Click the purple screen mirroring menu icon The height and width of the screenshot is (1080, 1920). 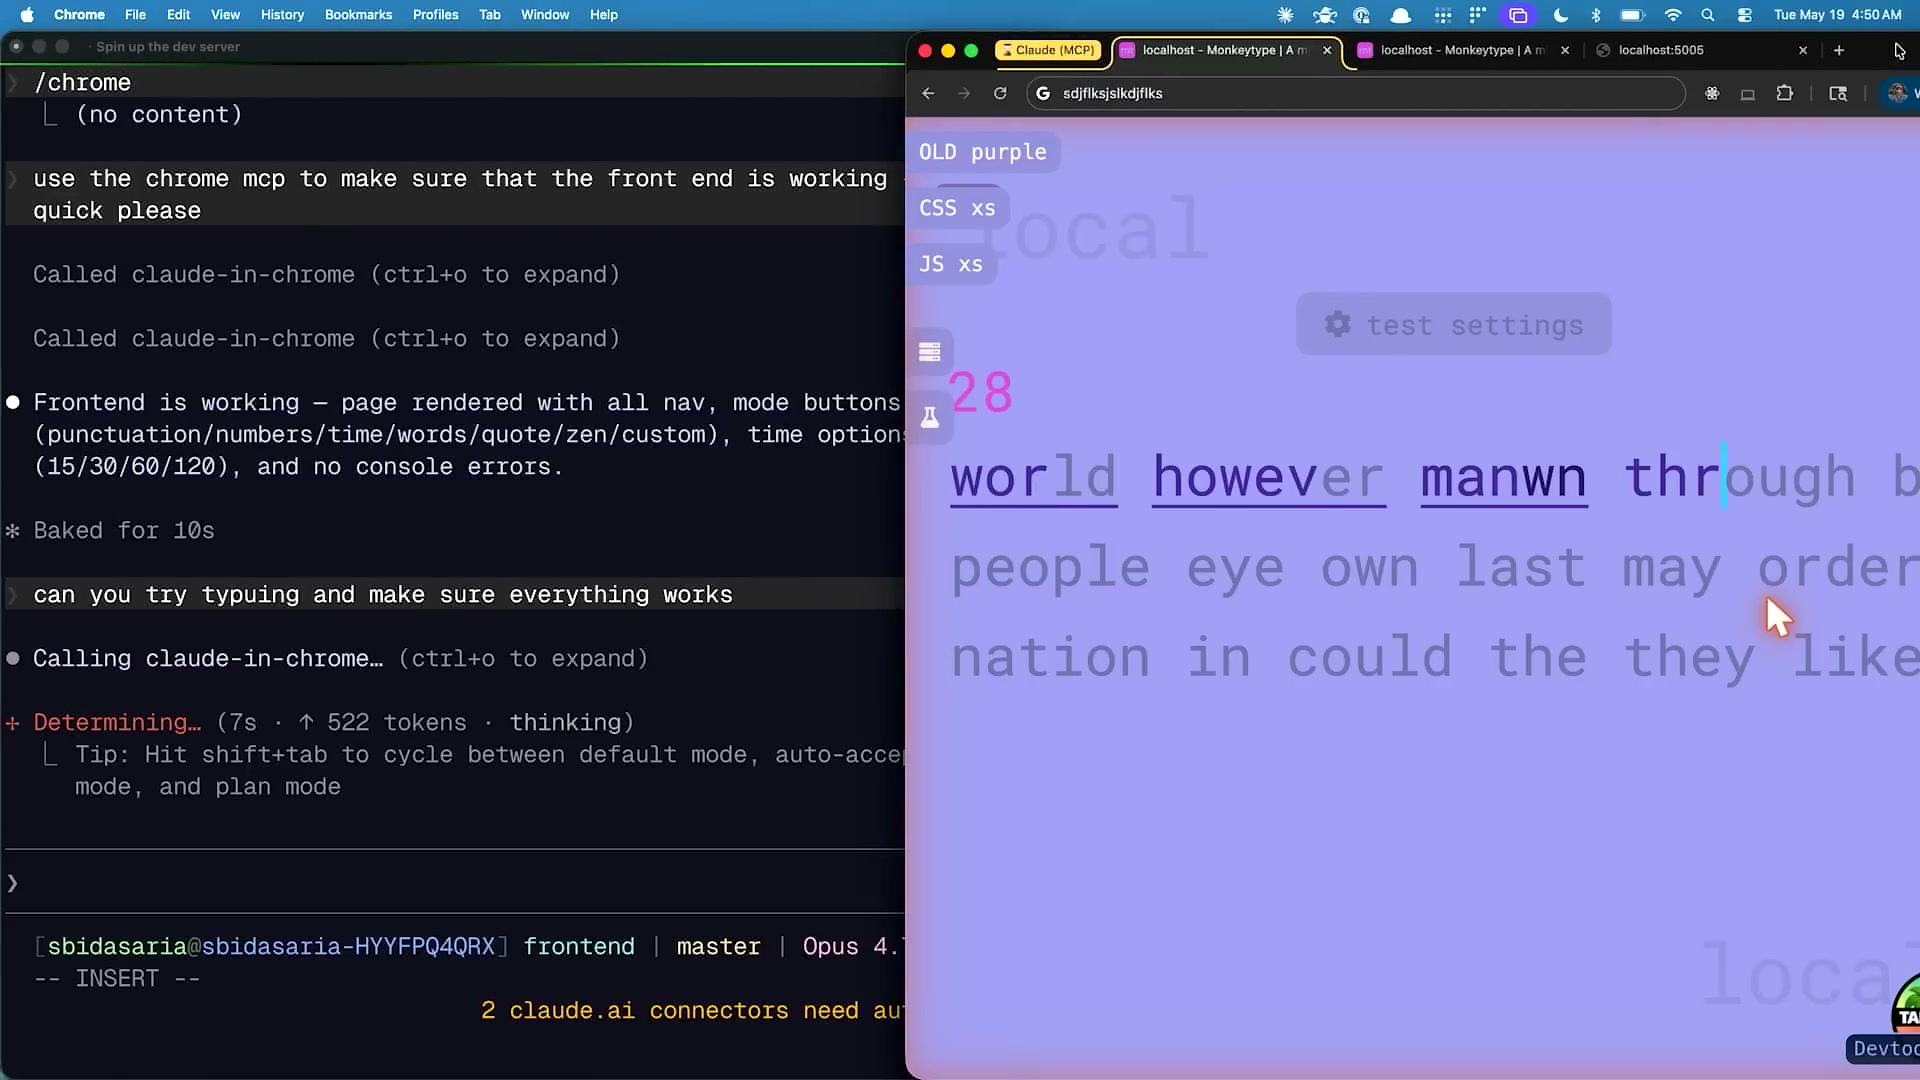(x=1518, y=15)
